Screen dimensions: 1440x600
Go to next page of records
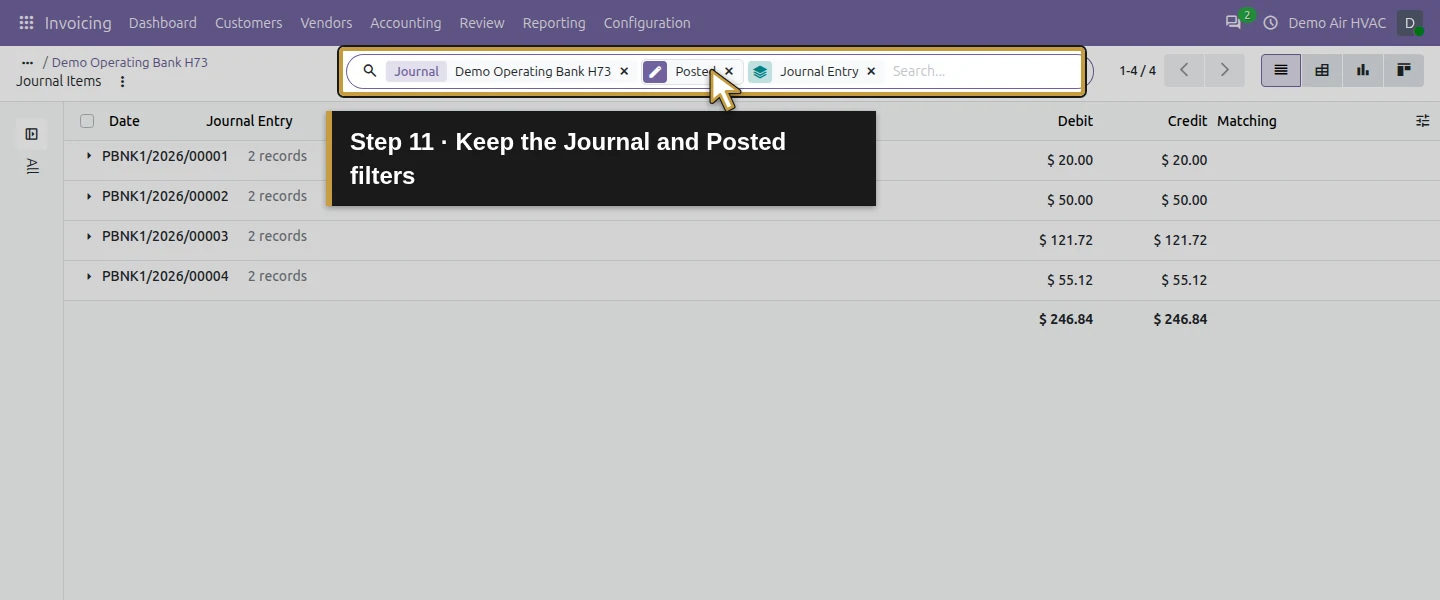pyautogui.click(x=1224, y=70)
